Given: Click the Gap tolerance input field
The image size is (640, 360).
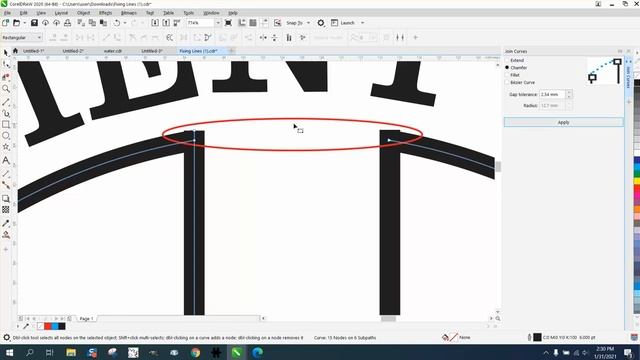Looking at the screenshot, I should [552, 94].
